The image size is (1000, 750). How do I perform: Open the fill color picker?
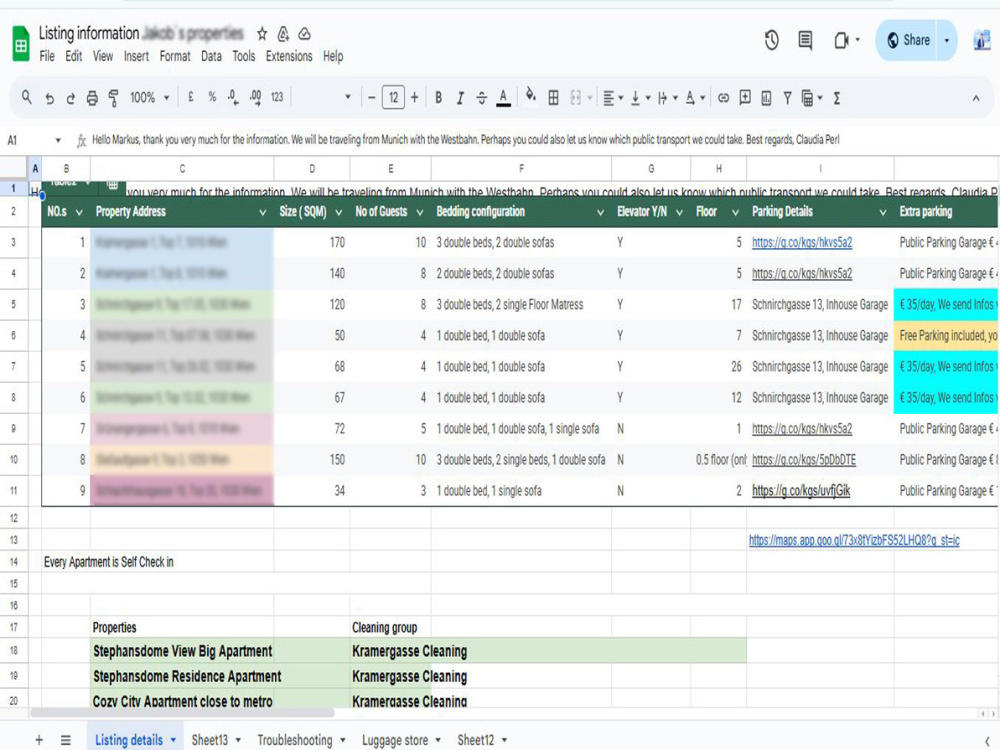(531, 97)
